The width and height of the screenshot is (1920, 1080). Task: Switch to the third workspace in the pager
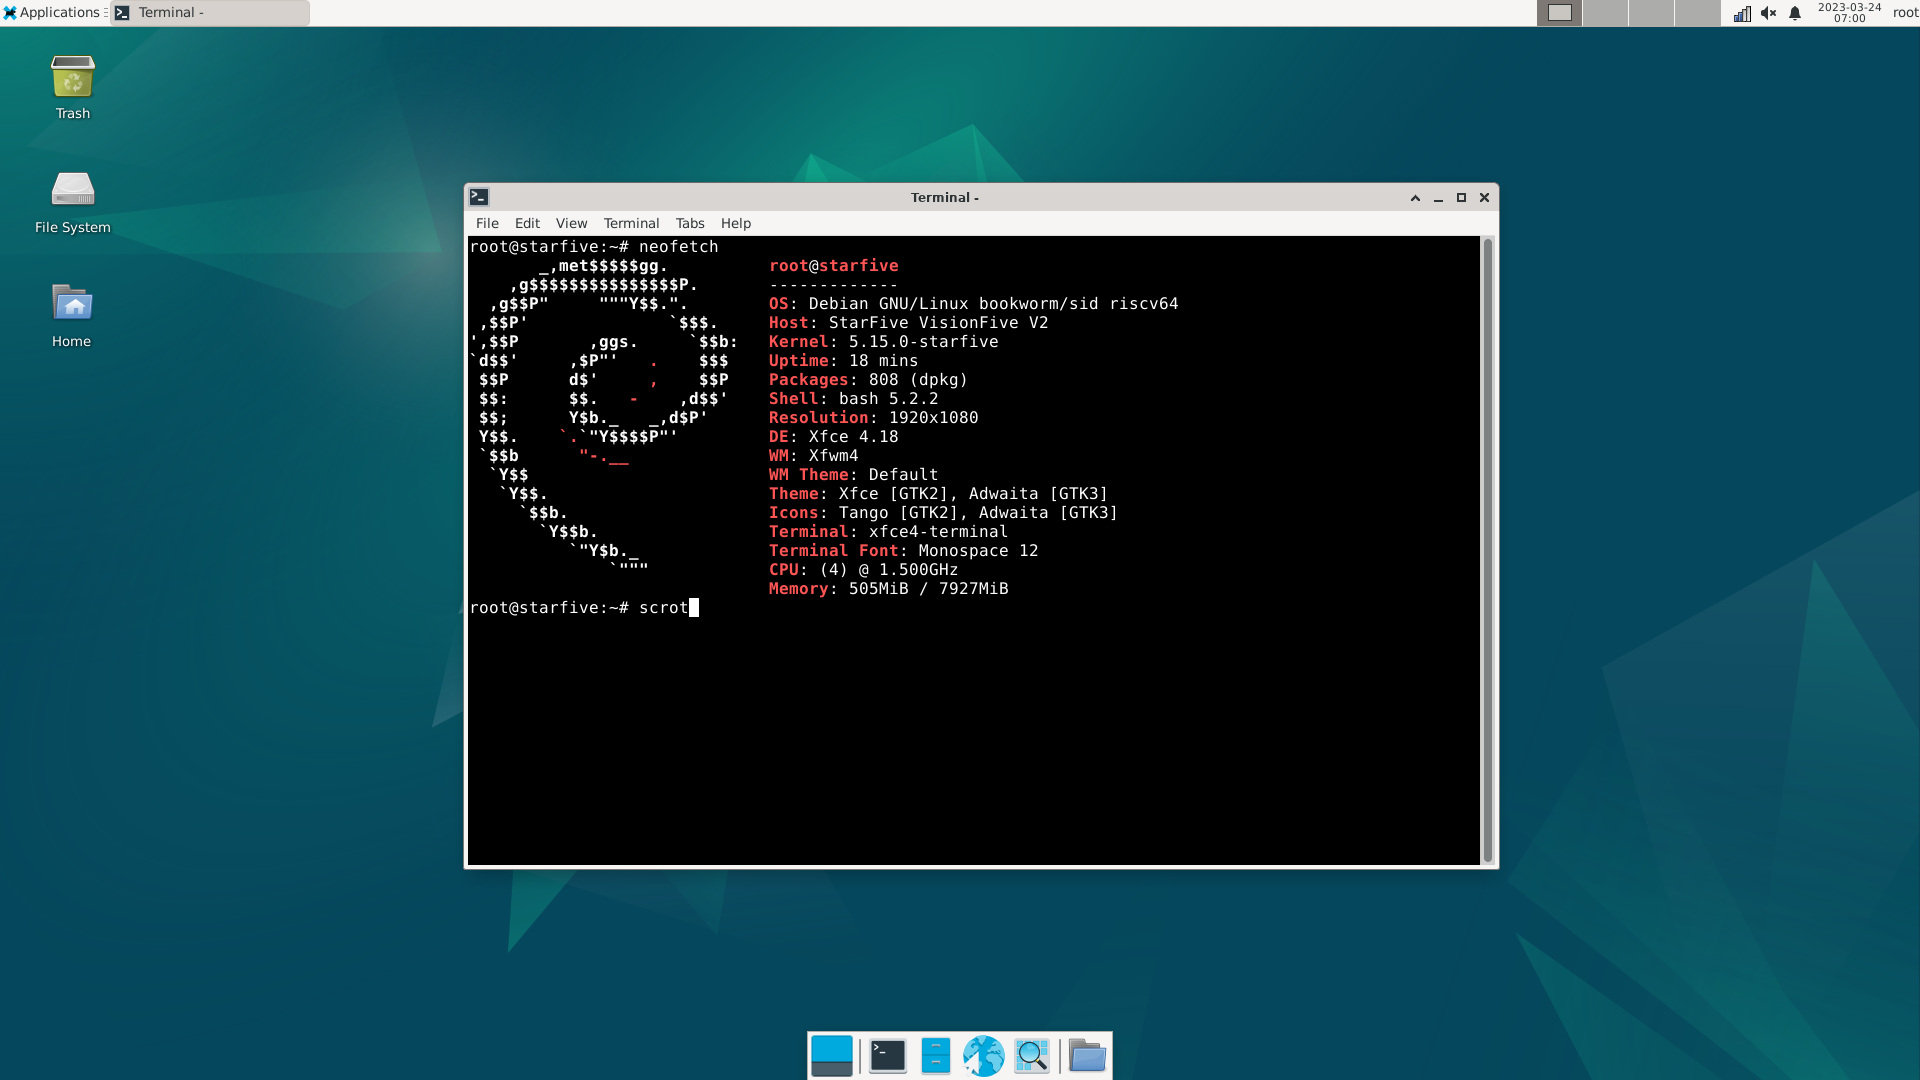tap(1651, 13)
